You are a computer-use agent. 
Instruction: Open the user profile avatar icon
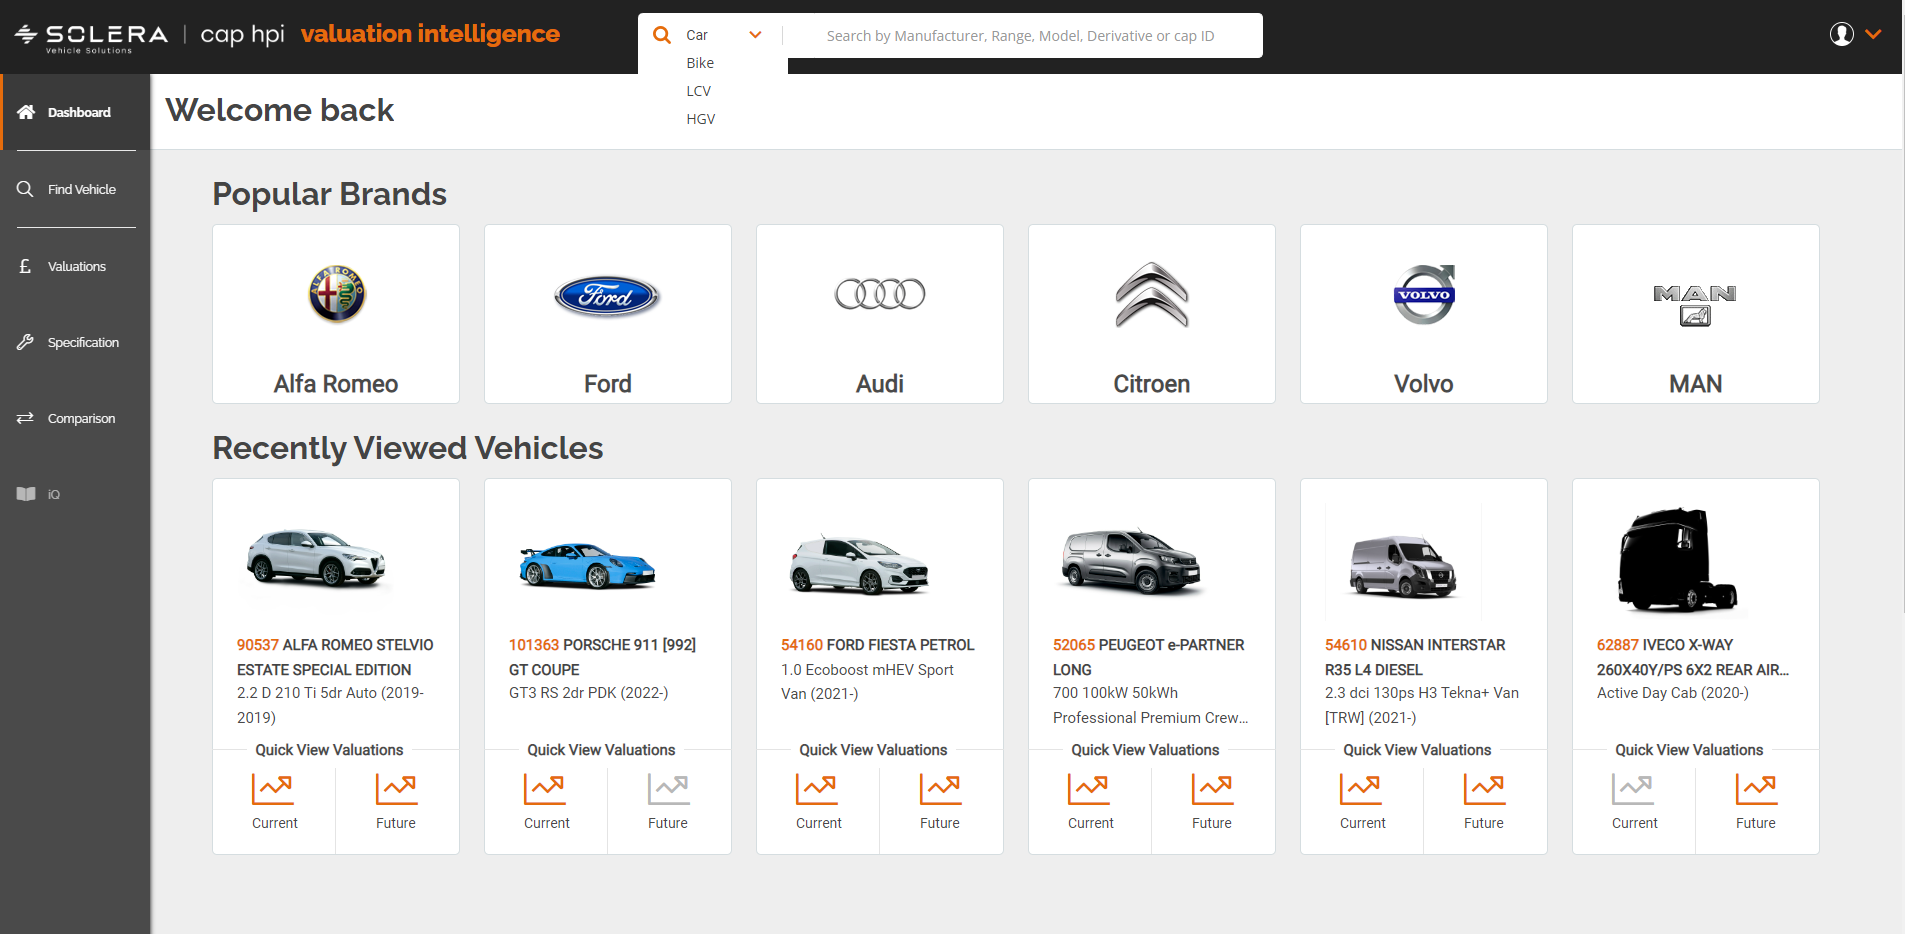(x=1842, y=34)
